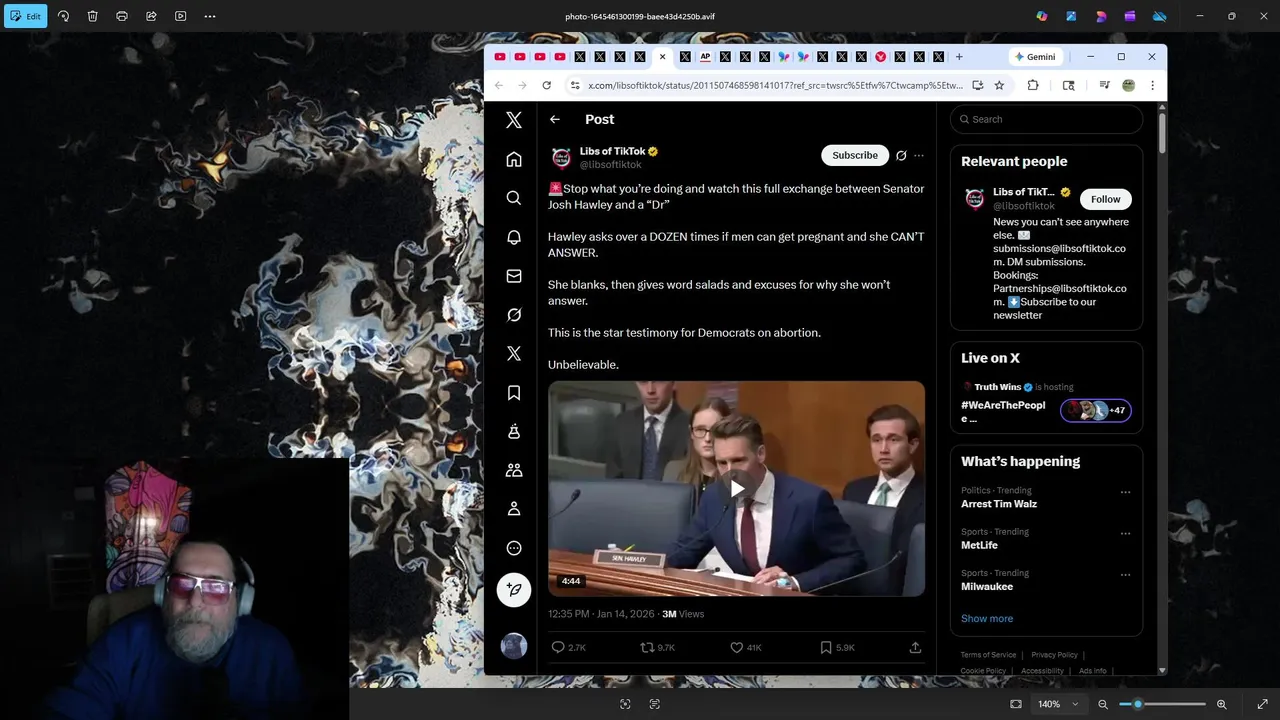This screenshot has width=1280, height=720.
Task: Click the OneDrive cloud icon in Photos
Action: pyautogui.click(x=1159, y=16)
